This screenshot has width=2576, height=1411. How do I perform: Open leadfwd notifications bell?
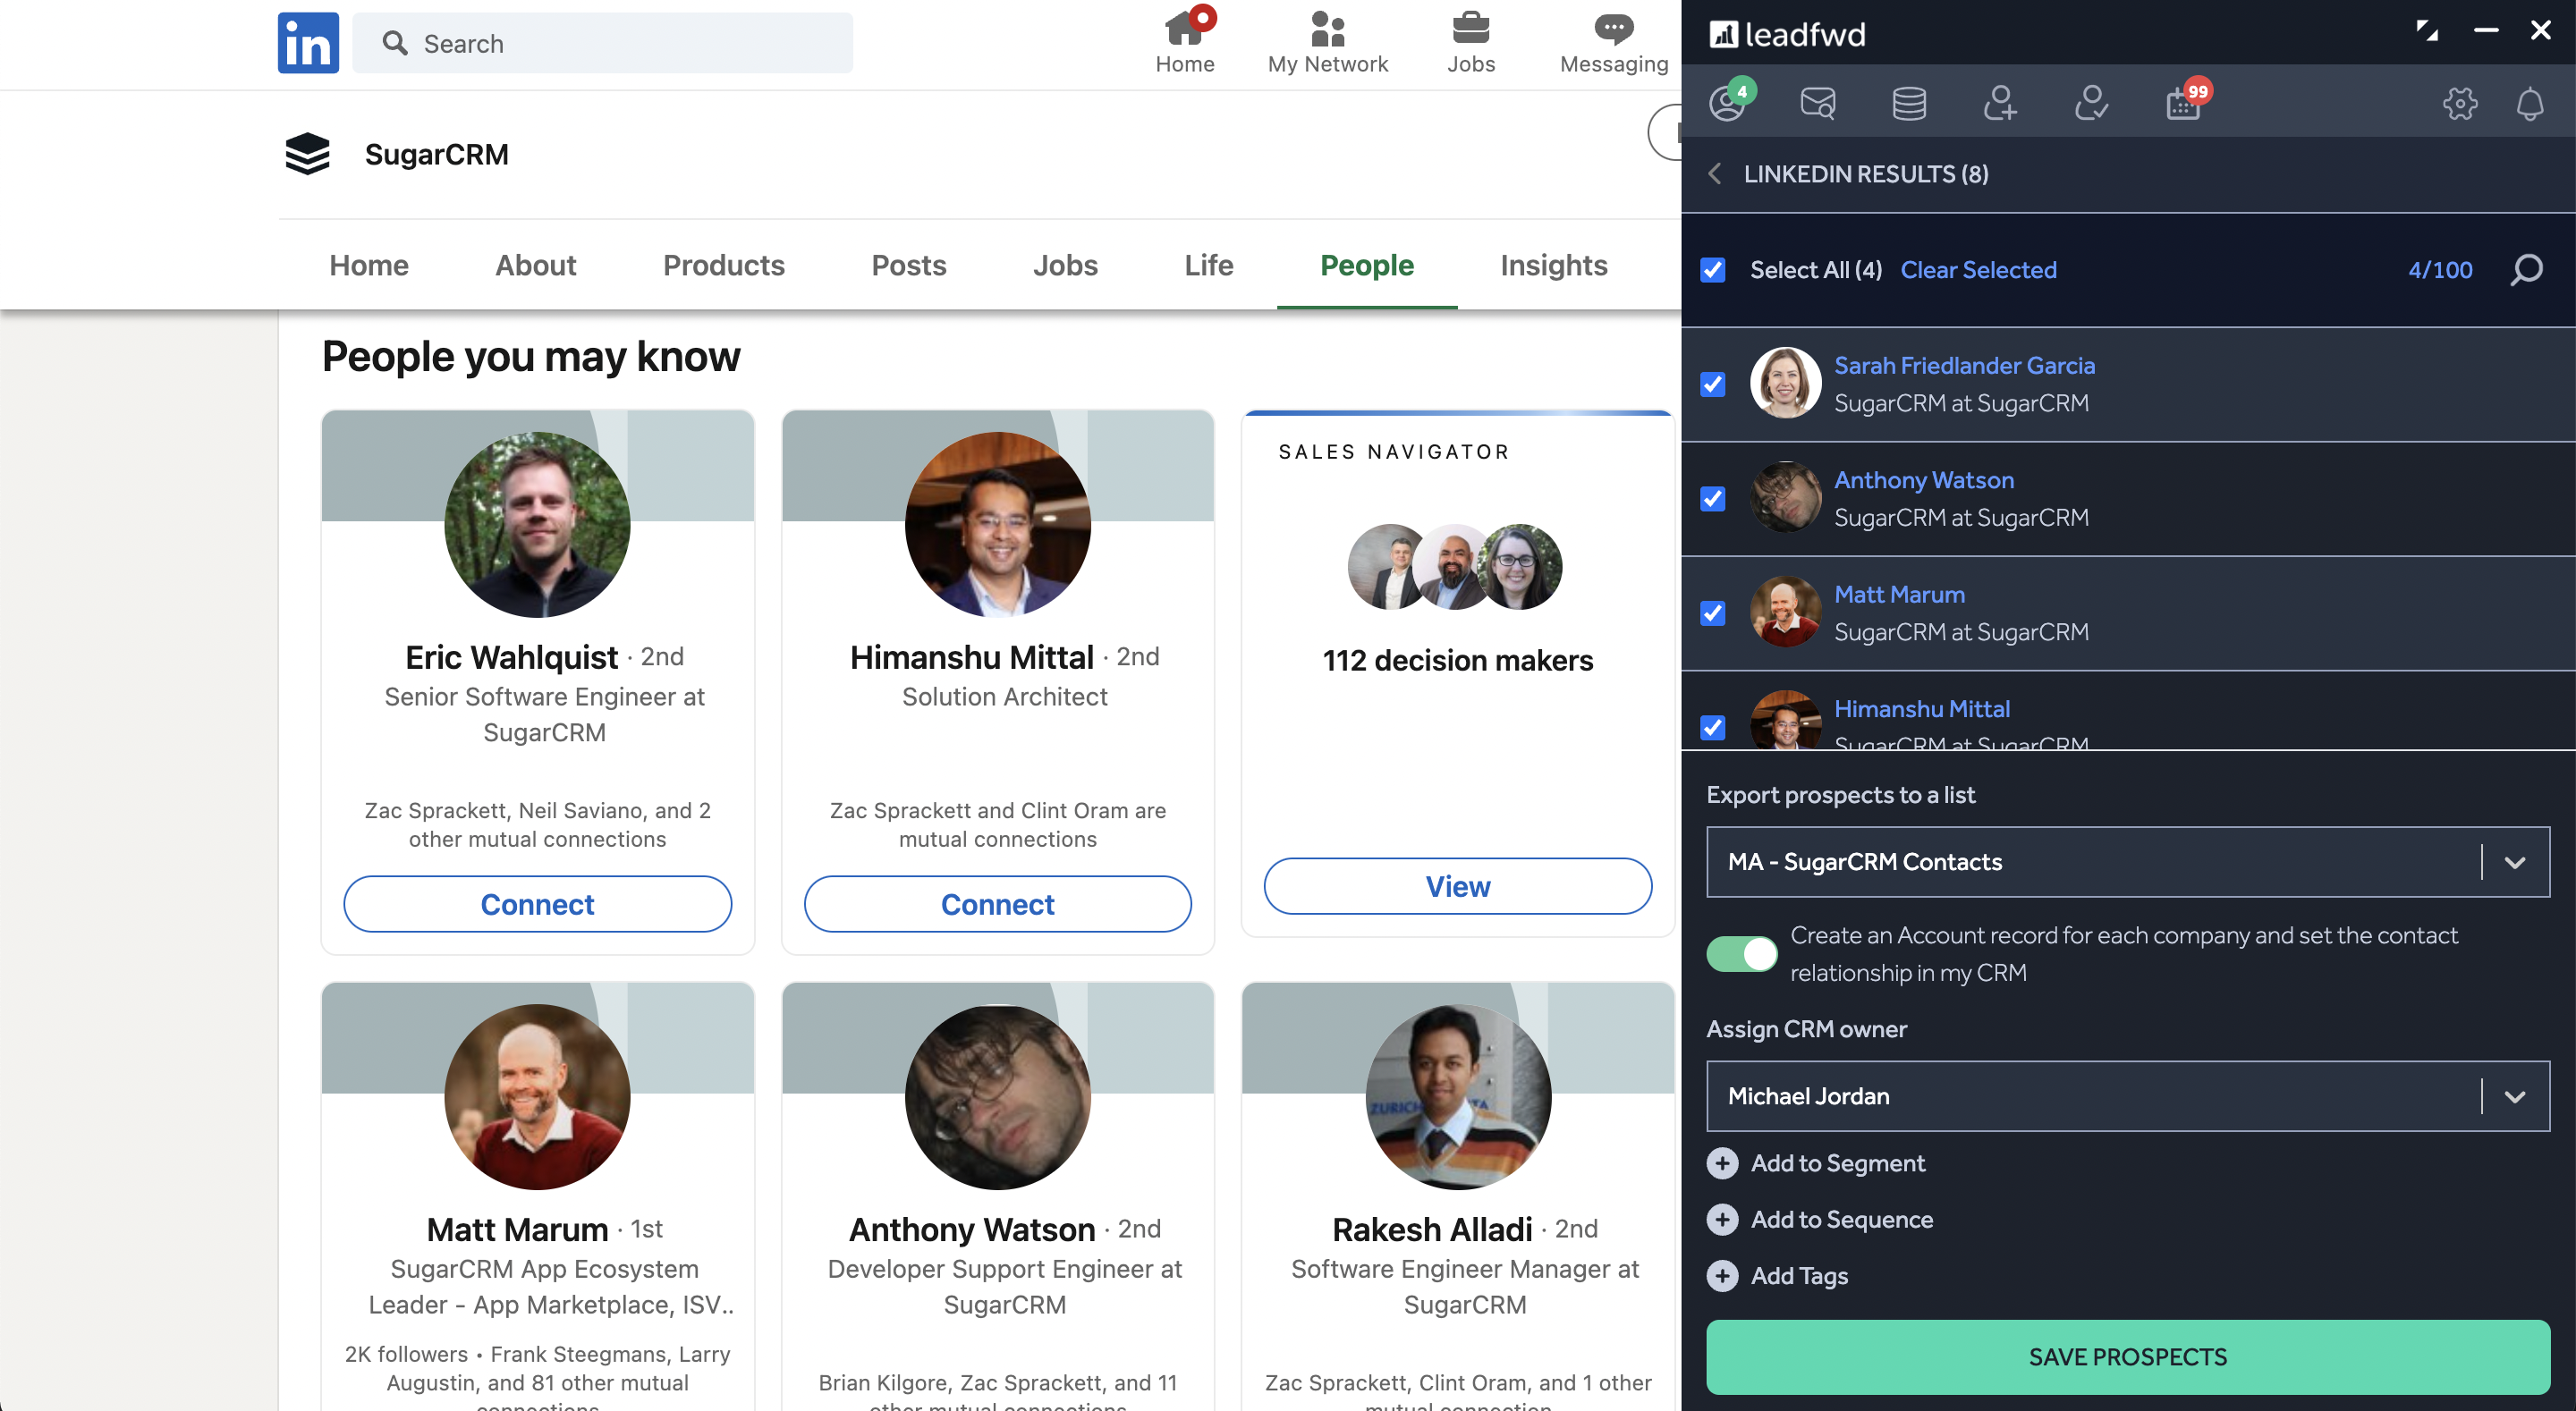pyautogui.click(x=2529, y=103)
